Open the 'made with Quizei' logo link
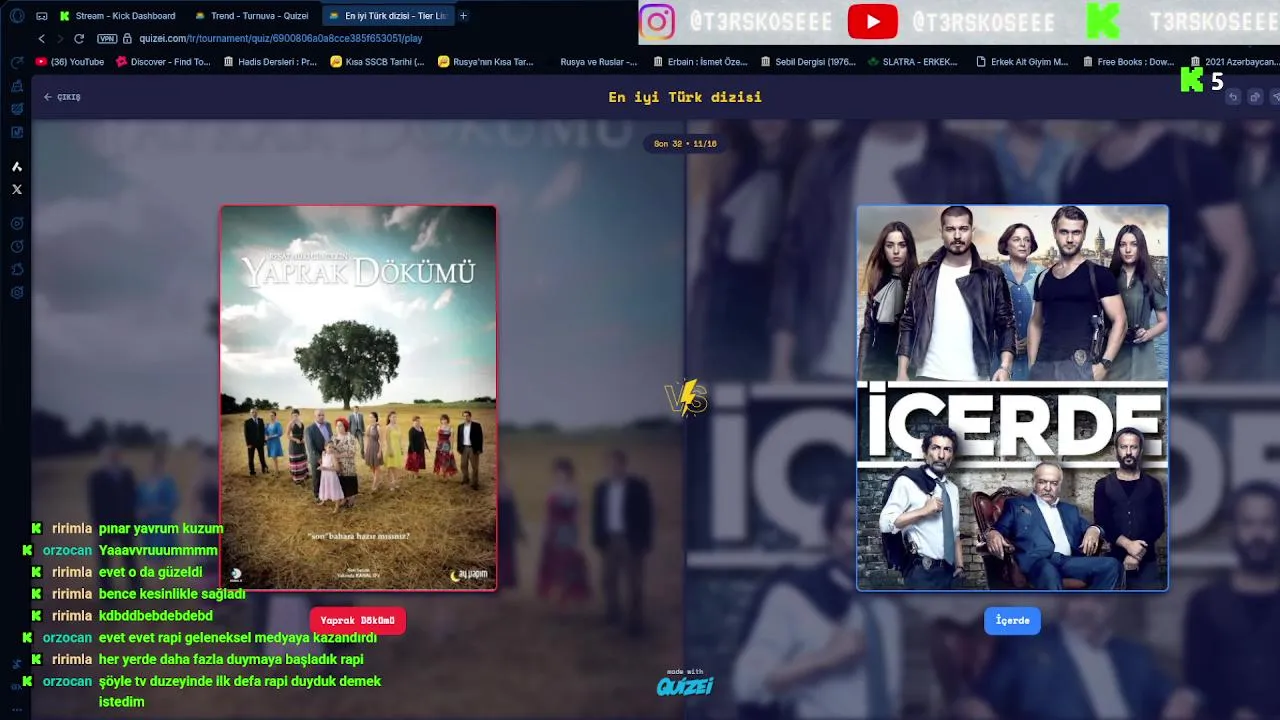This screenshot has width=1280, height=720. click(x=685, y=683)
